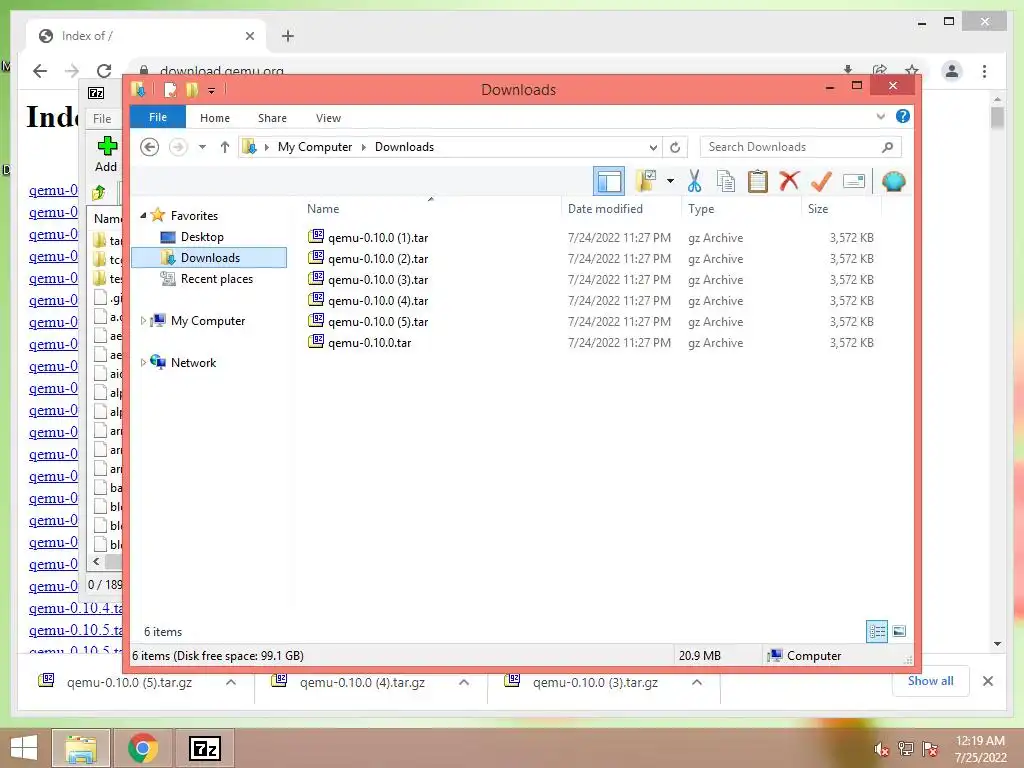Click the blue shell icon in toolbar
The width and height of the screenshot is (1024, 768).
click(893, 181)
